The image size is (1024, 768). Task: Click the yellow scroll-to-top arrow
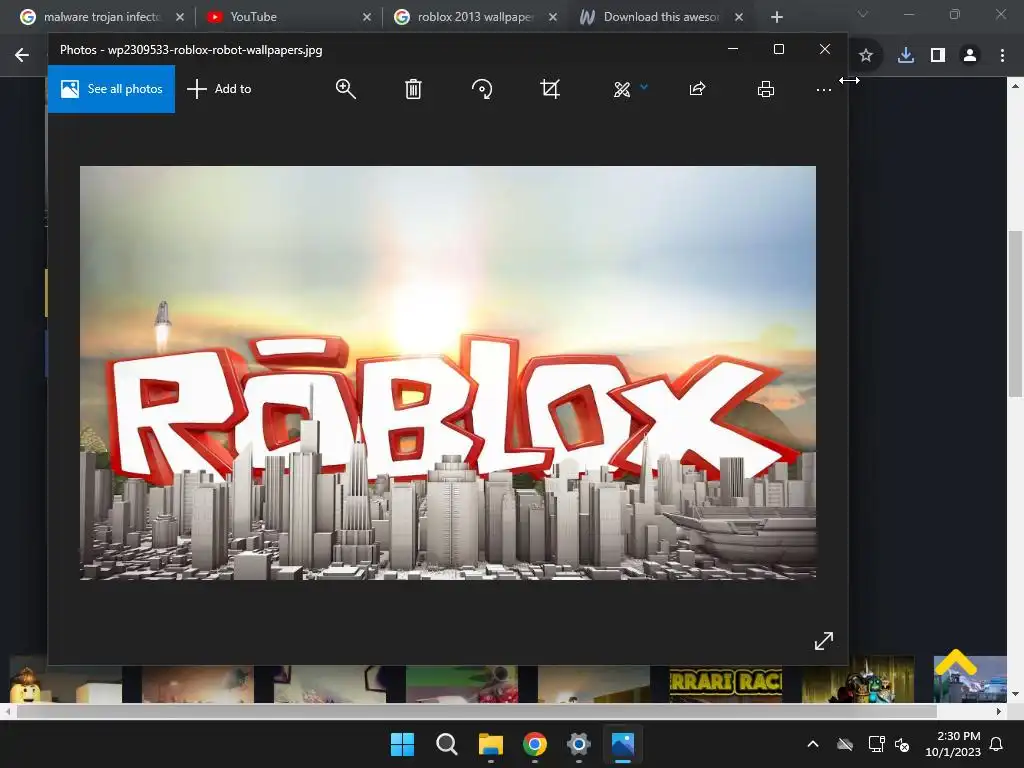[x=955, y=663]
